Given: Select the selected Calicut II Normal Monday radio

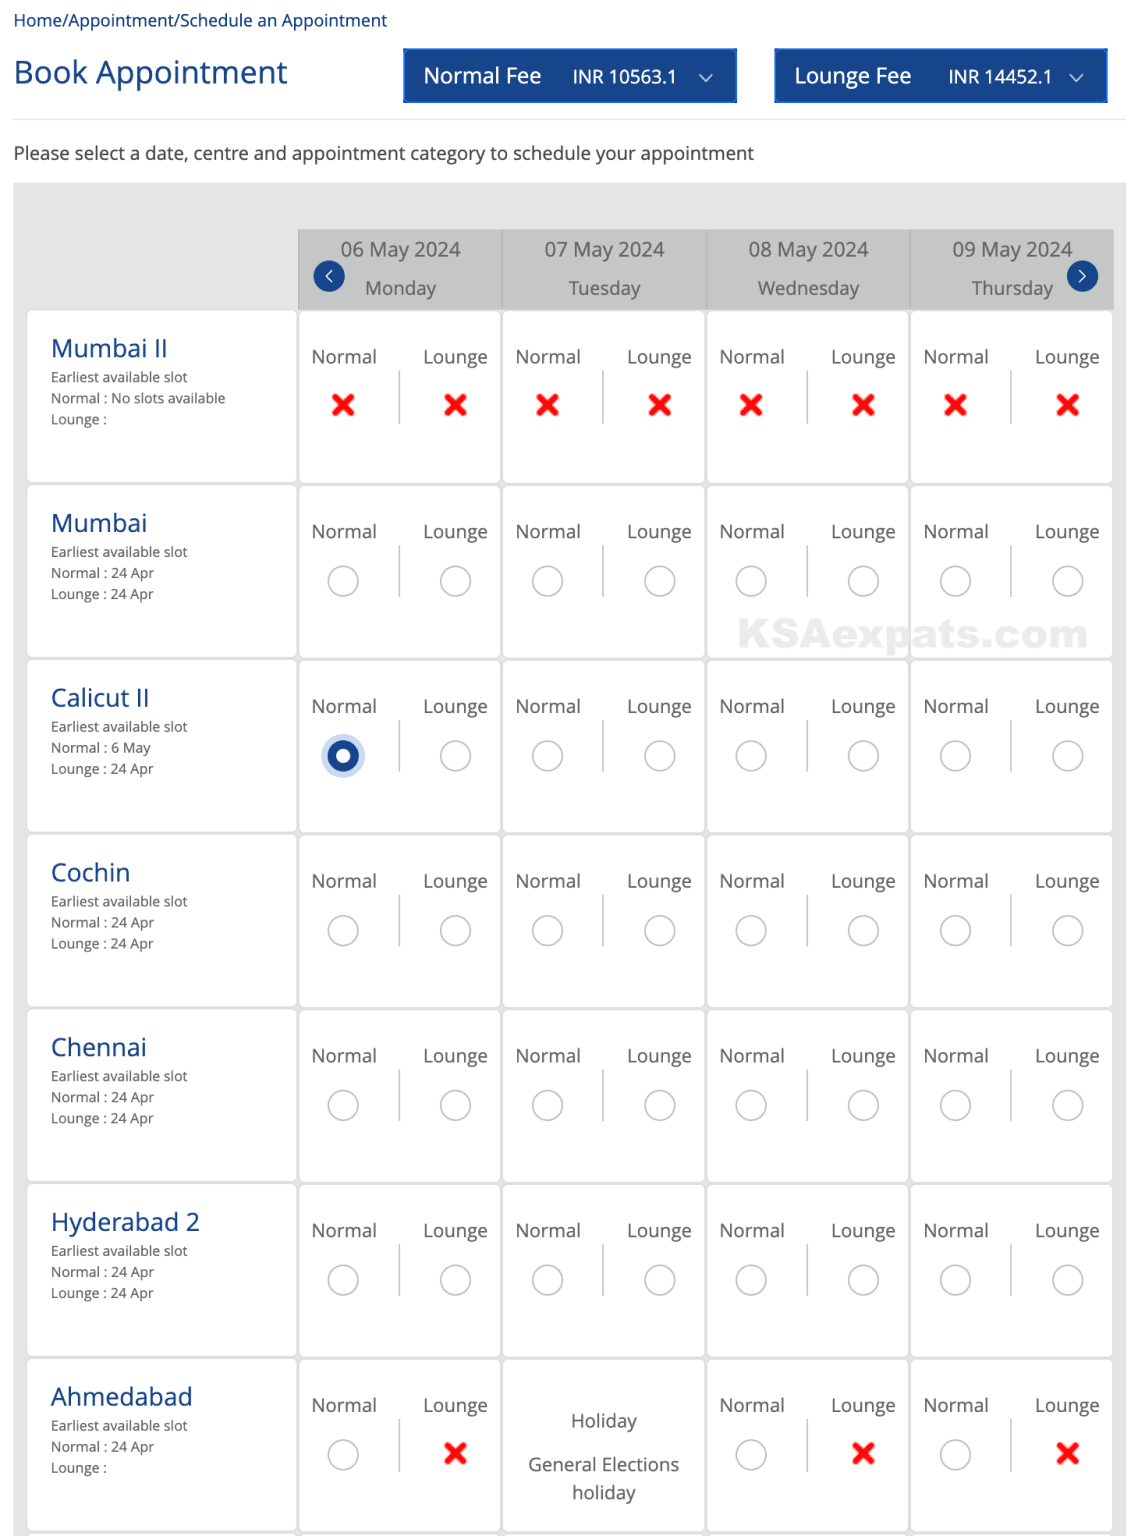Looking at the screenshot, I should point(343,756).
